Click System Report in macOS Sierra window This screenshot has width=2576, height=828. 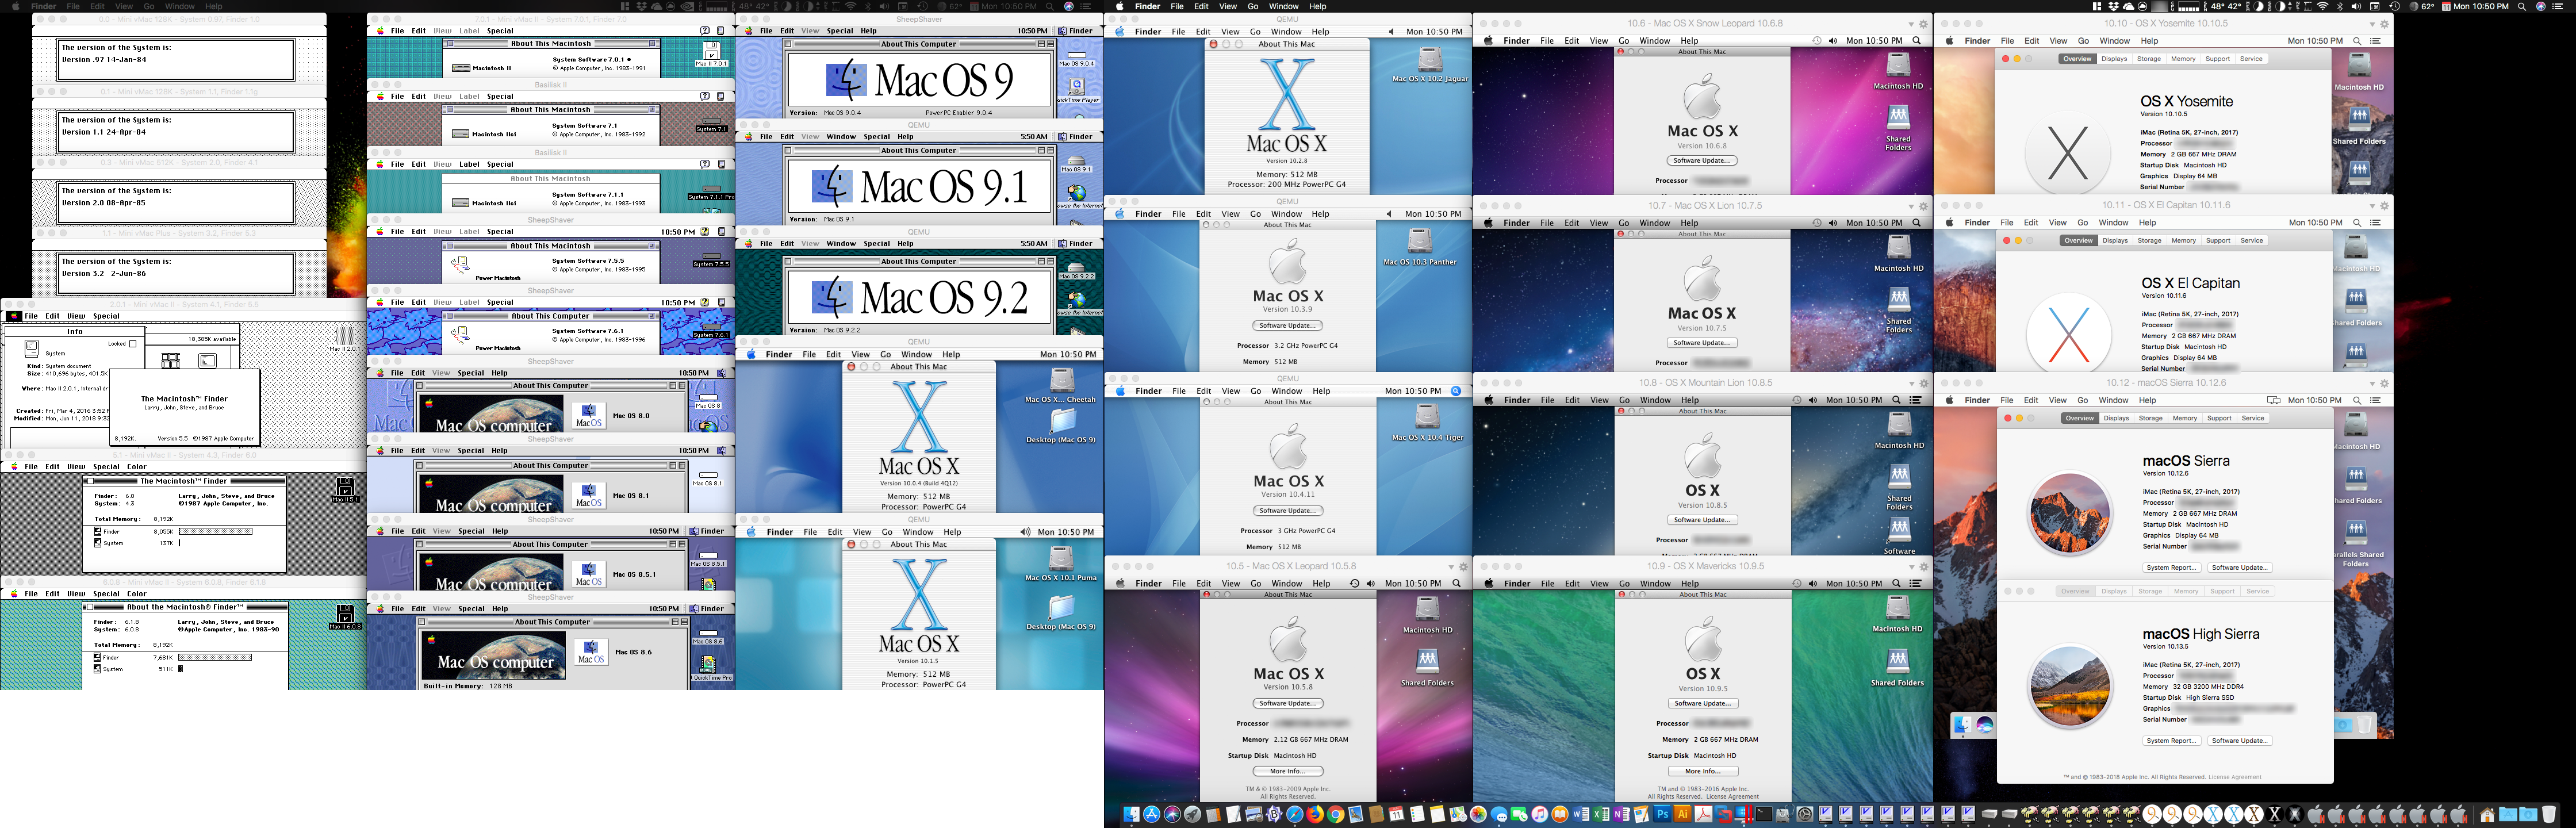2171,567
